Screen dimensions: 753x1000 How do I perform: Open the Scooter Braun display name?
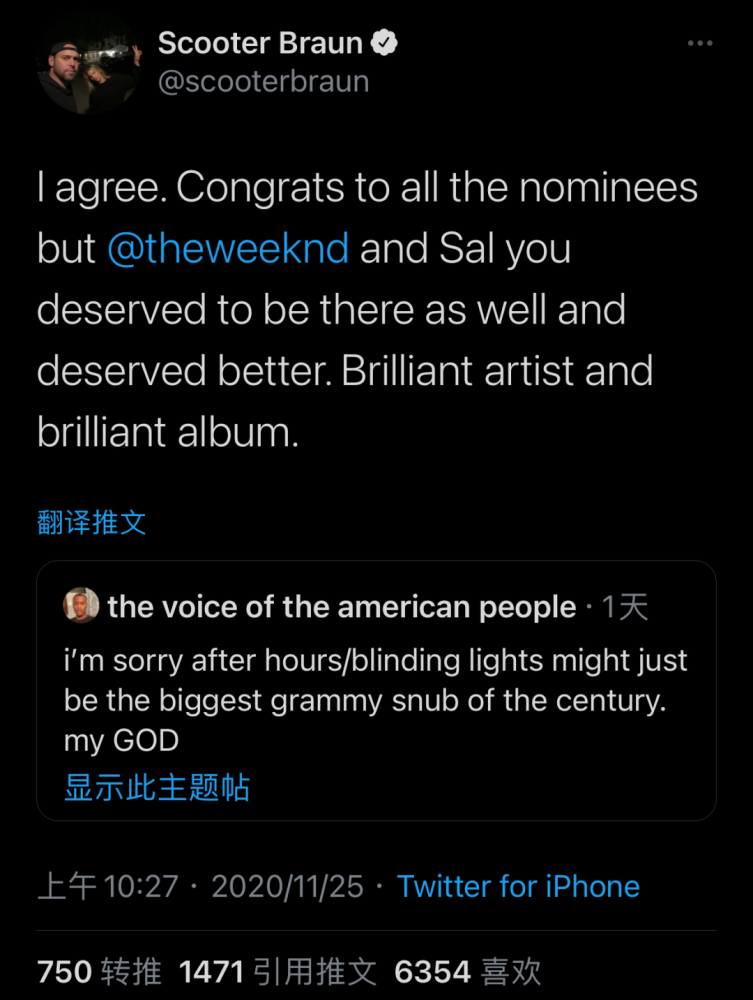[x=260, y=43]
